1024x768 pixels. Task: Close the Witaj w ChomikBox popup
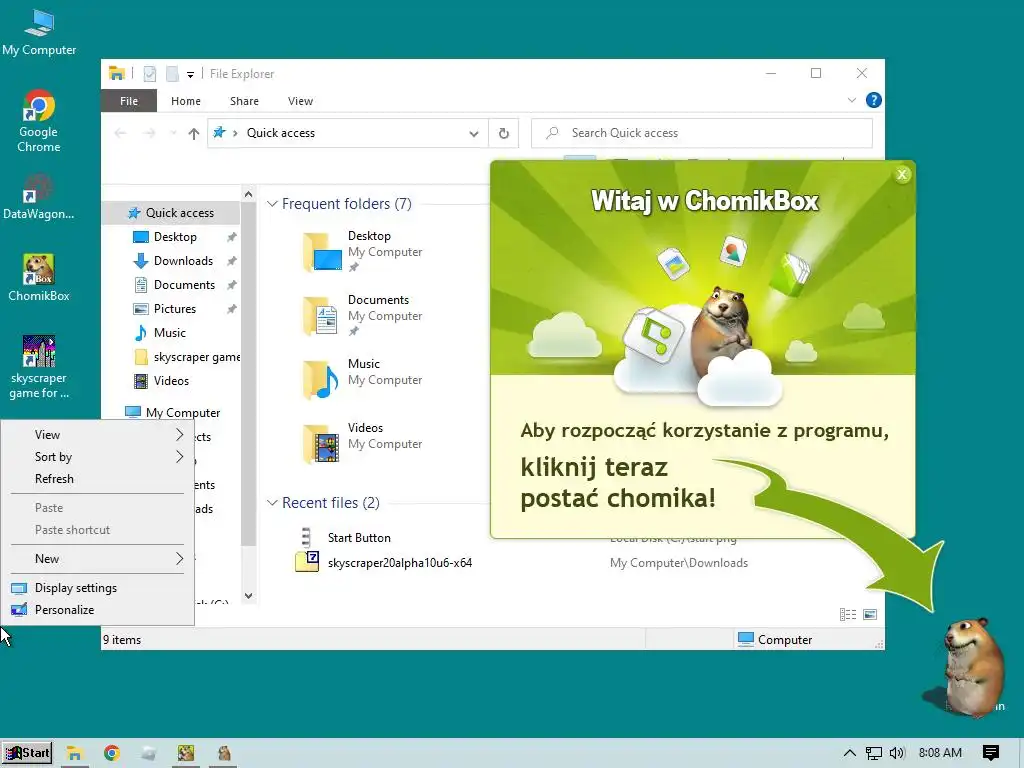[x=902, y=174]
